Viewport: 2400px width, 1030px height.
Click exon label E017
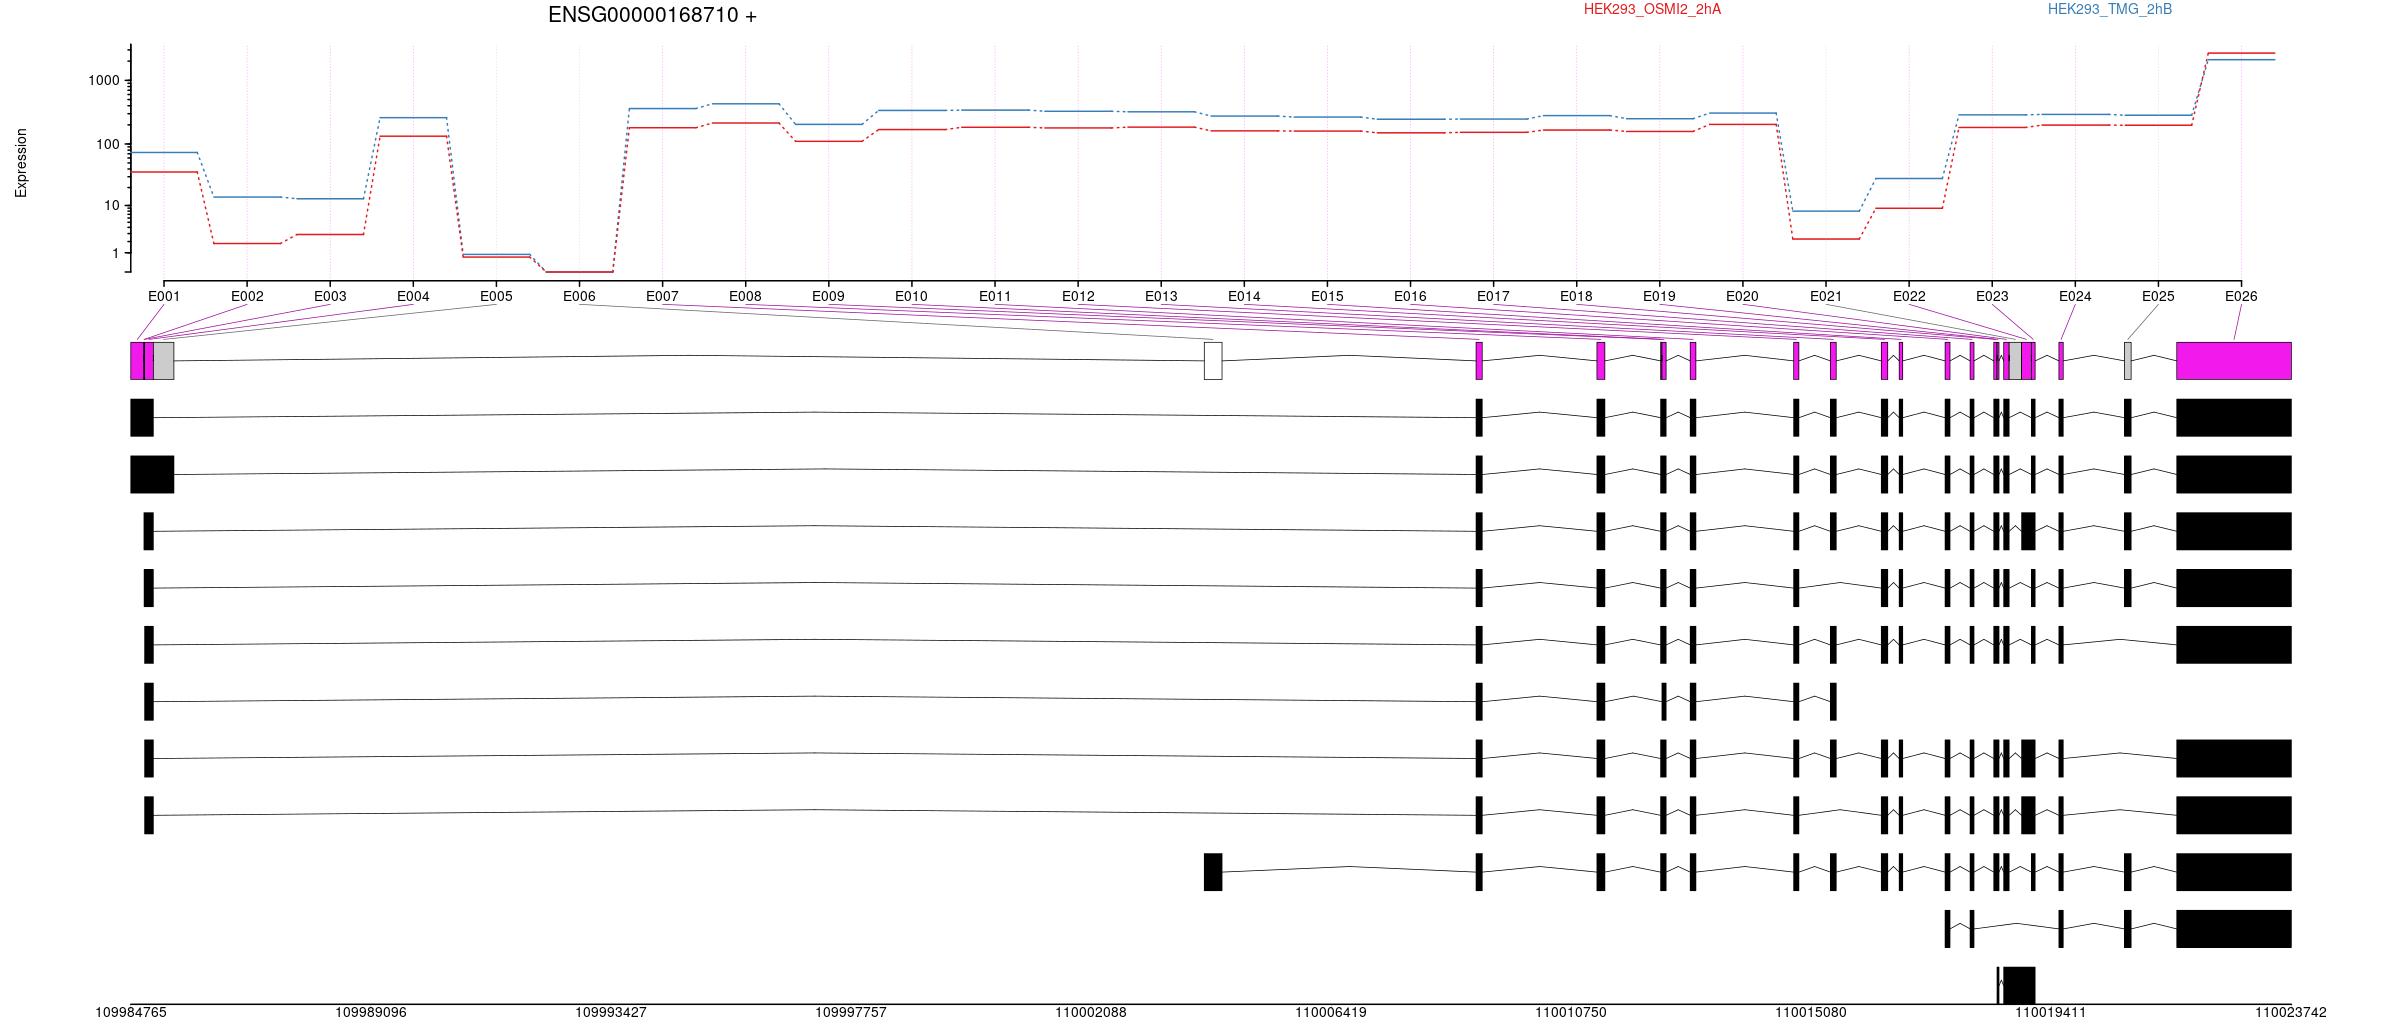click(1493, 296)
